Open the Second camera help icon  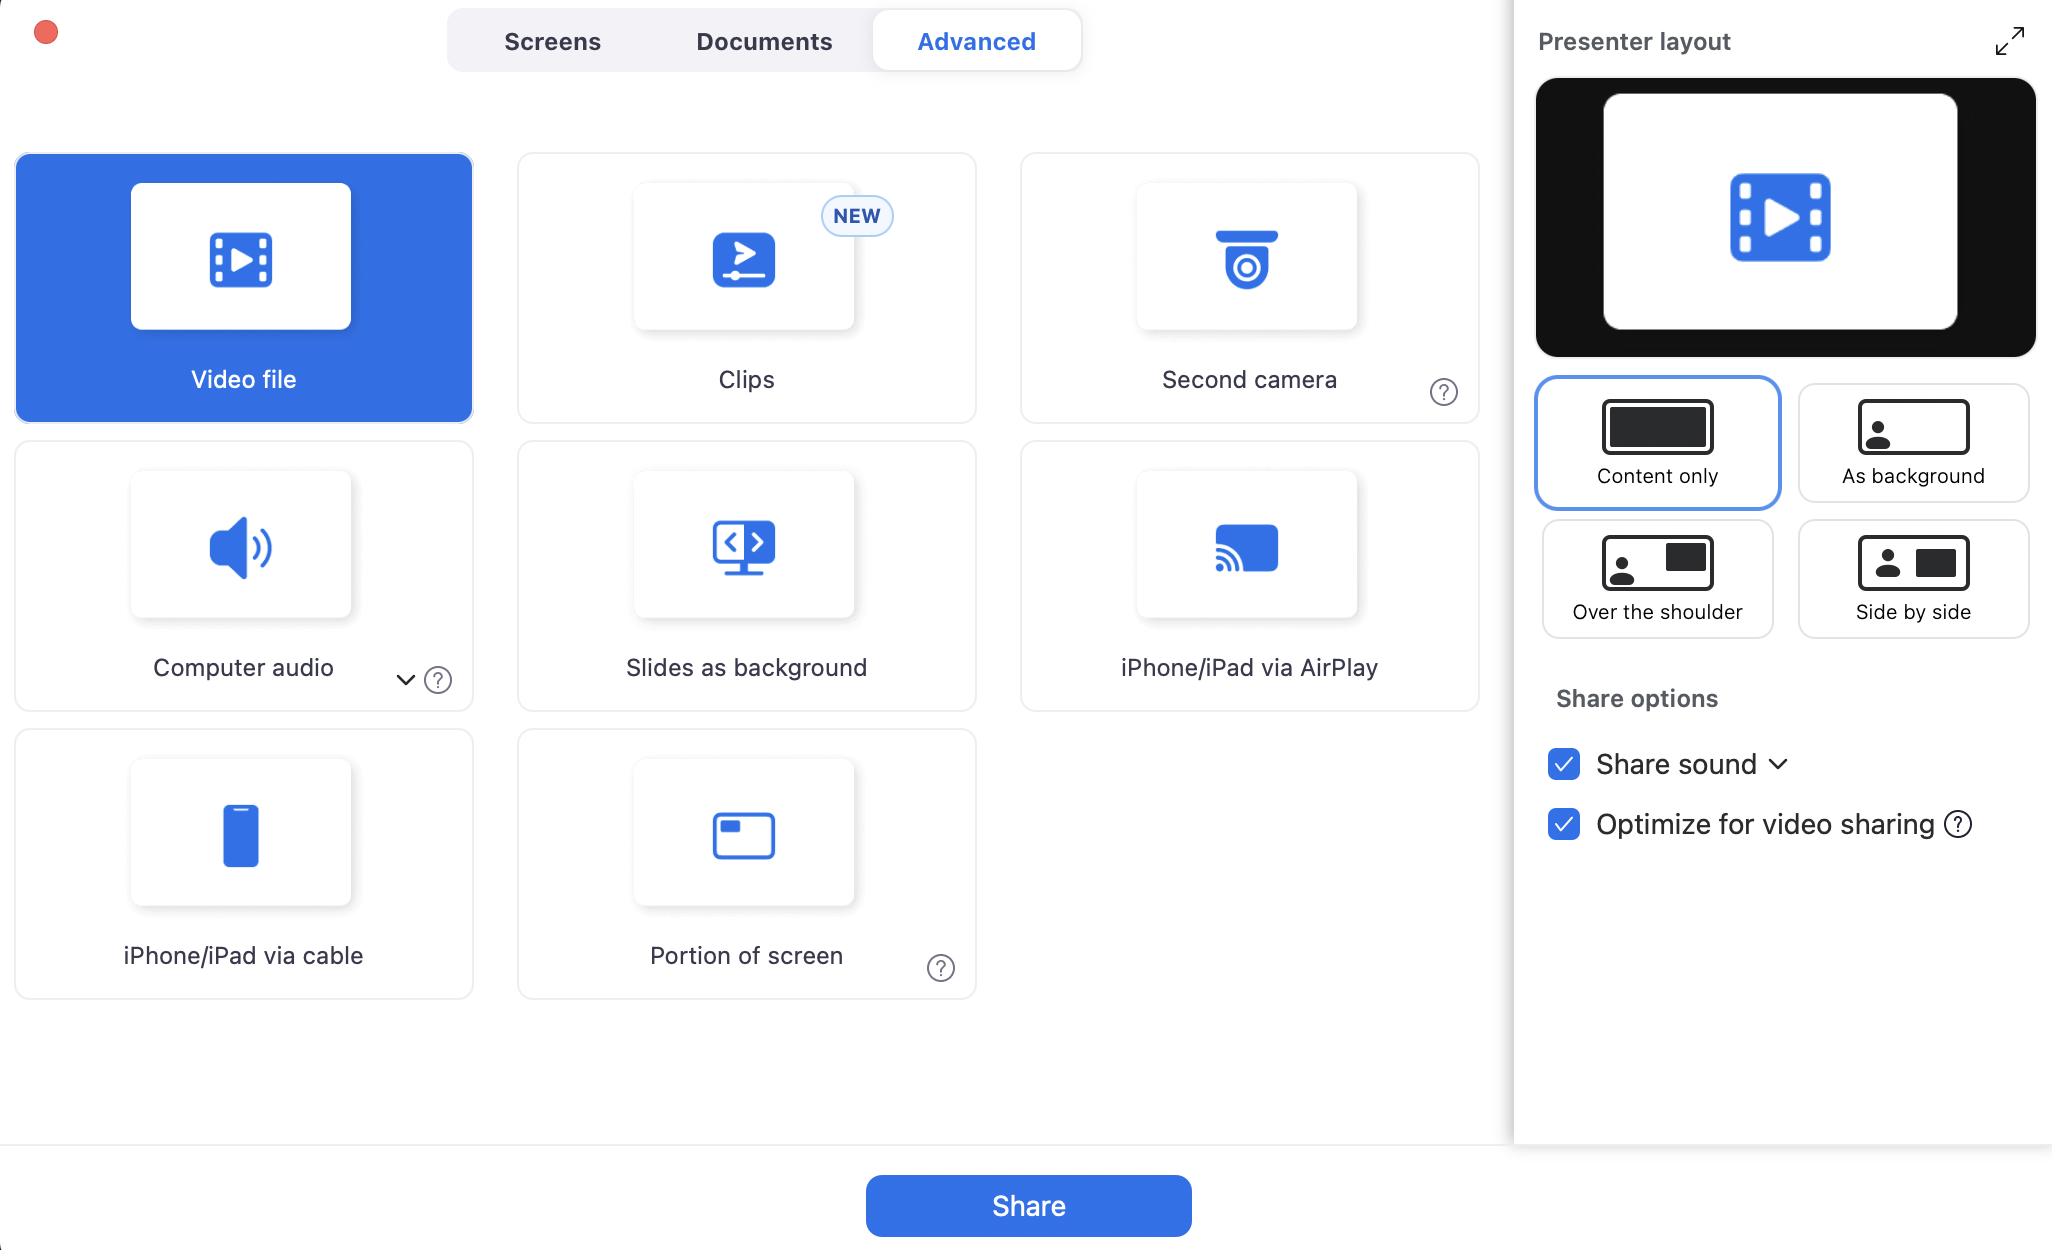click(x=1443, y=392)
